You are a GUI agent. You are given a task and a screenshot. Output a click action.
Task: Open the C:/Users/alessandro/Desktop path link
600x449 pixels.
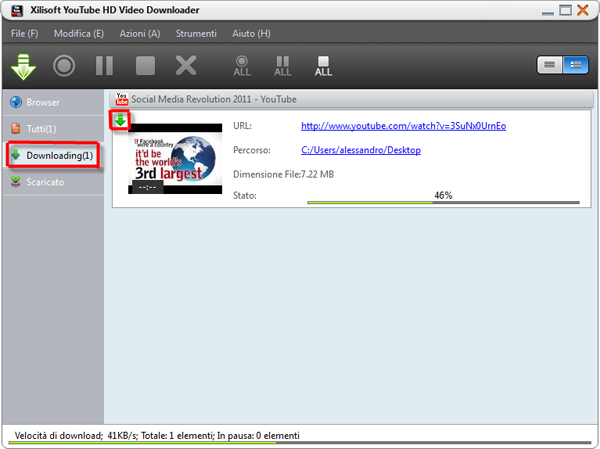click(361, 150)
